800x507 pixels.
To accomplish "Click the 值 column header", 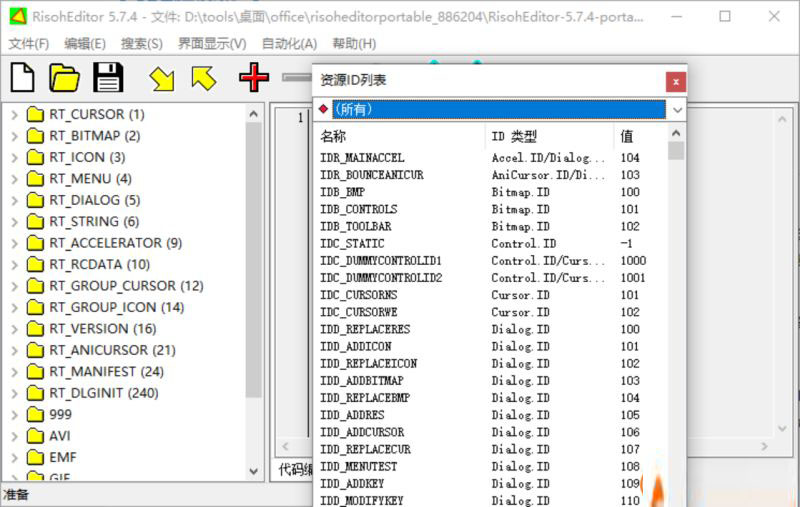I will (x=640, y=136).
